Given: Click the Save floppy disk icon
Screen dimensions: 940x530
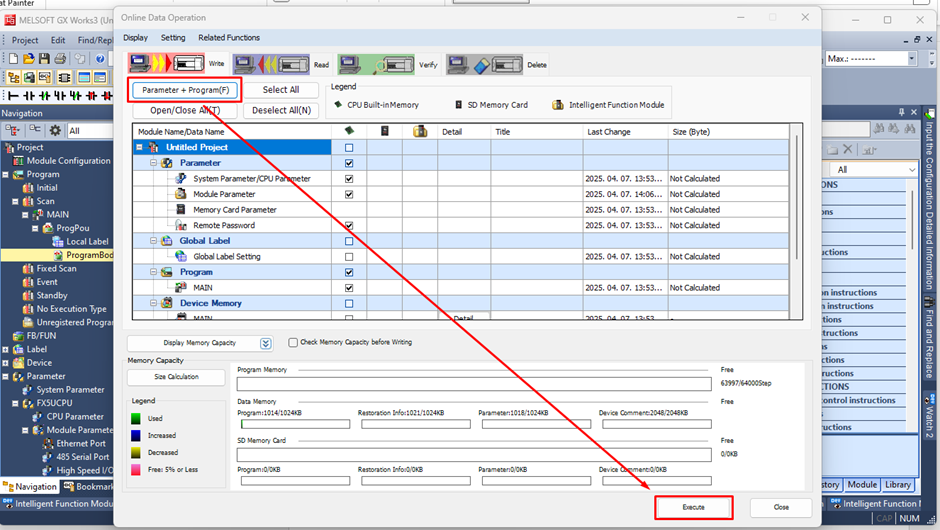Looking at the screenshot, I should 44,58.
